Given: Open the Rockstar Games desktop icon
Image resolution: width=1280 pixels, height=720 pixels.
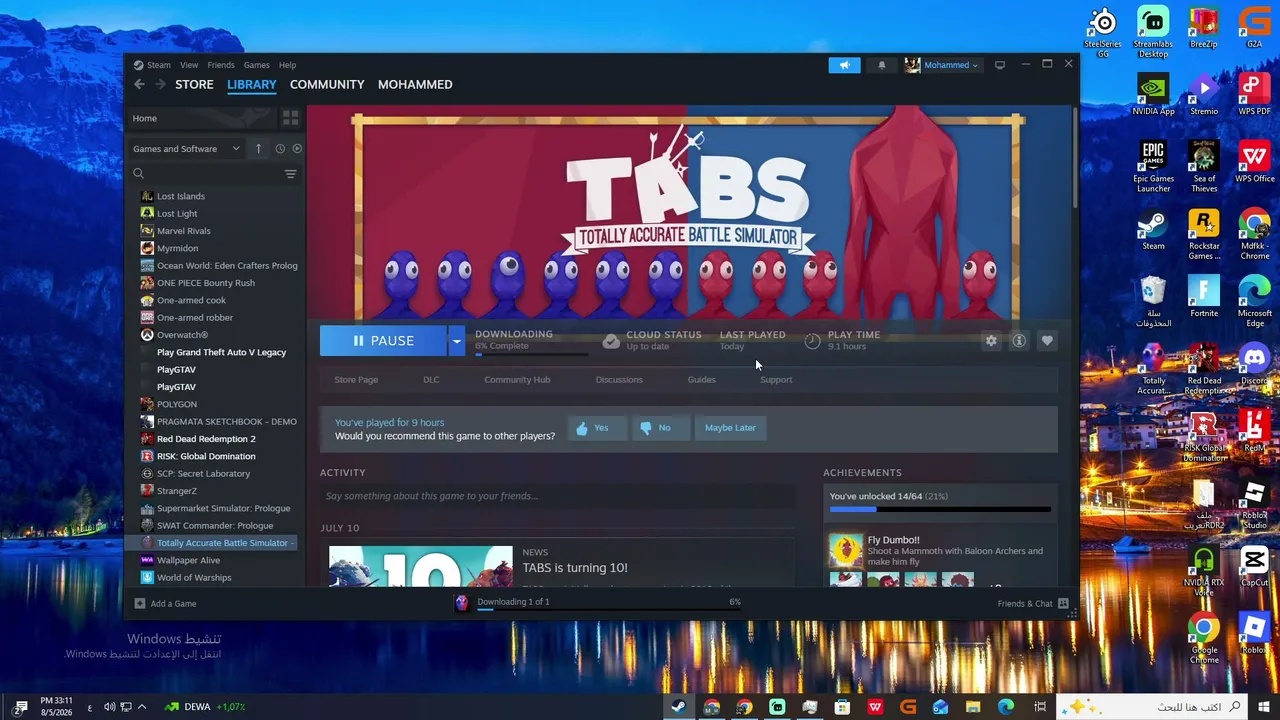Looking at the screenshot, I should (1204, 235).
